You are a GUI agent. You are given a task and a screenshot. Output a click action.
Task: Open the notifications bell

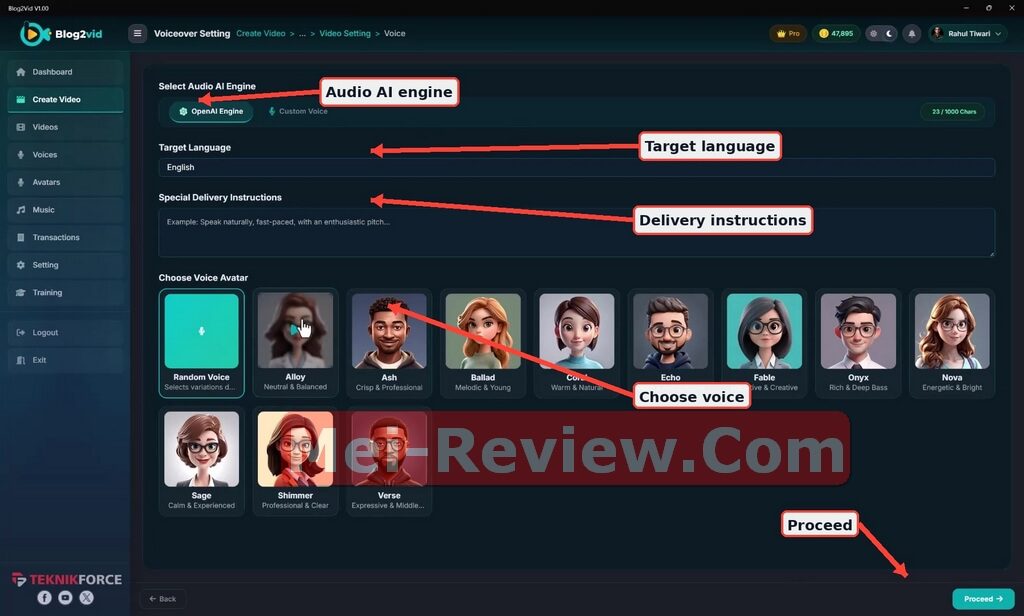912,33
